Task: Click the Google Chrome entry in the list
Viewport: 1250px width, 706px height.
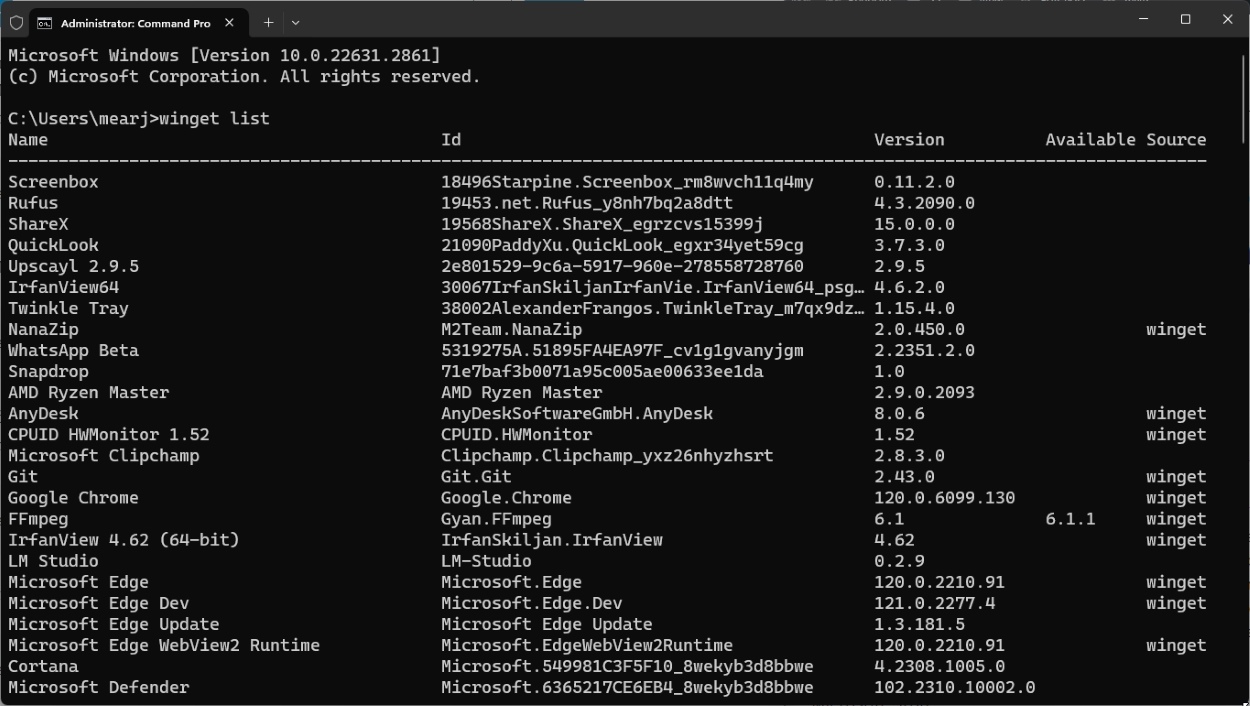Action: click(72, 497)
